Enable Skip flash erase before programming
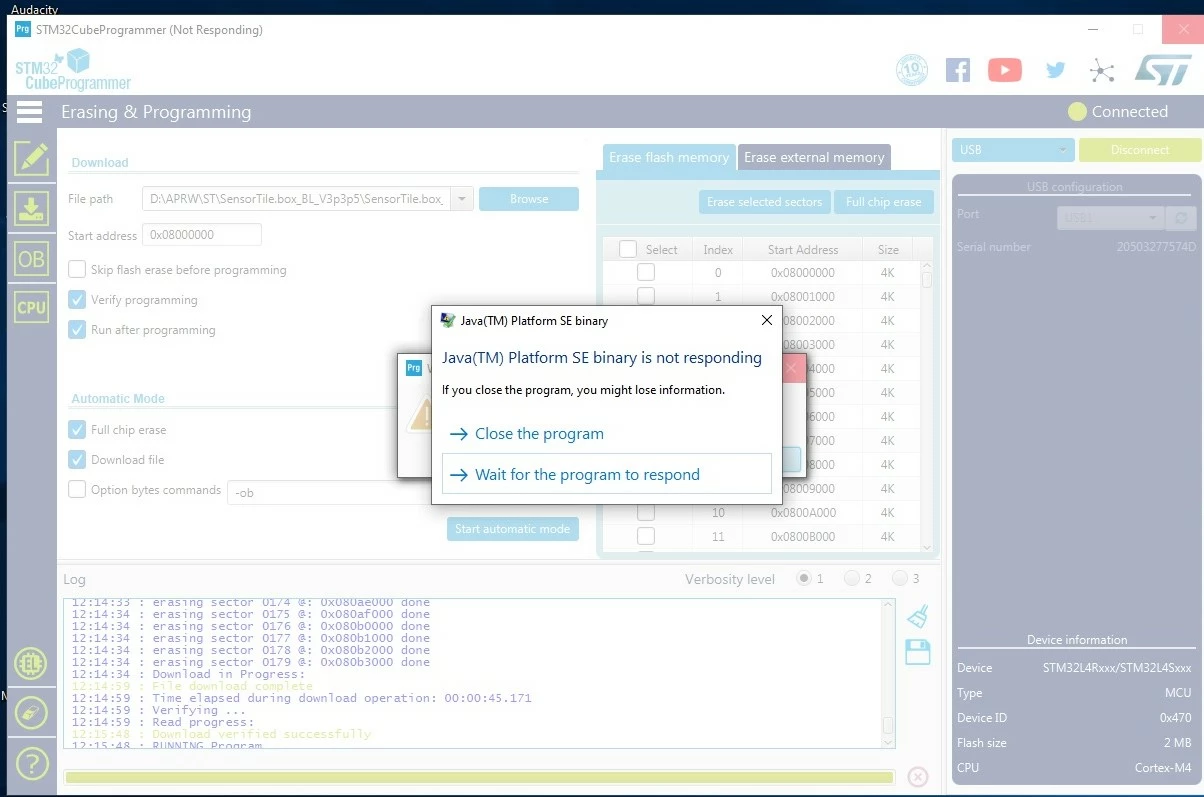Viewport: 1204px width, 797px height. click(x=77, y=270)
